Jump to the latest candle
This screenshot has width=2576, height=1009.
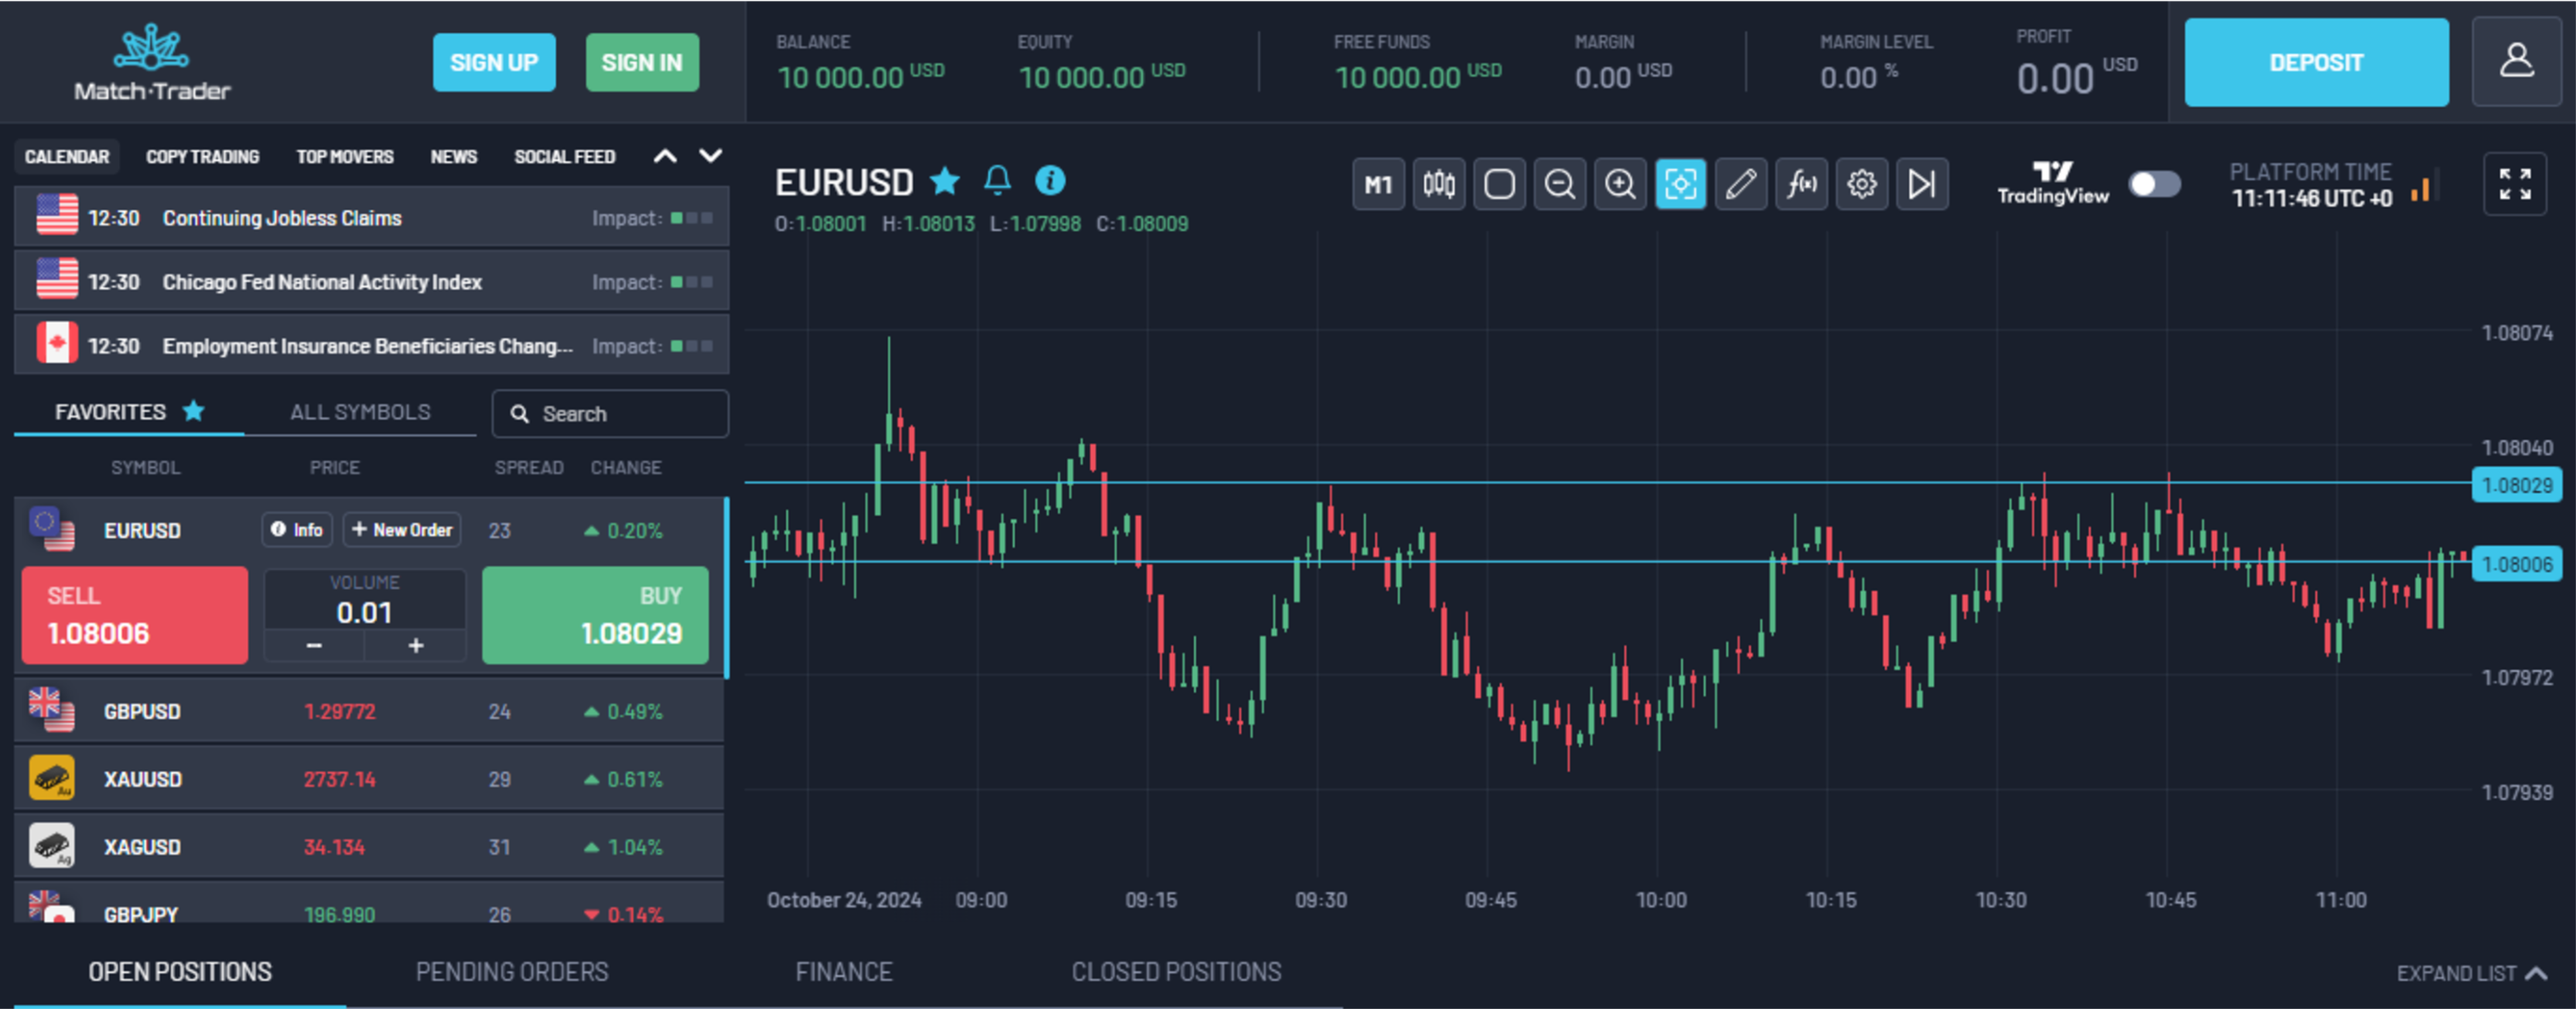1922,184
